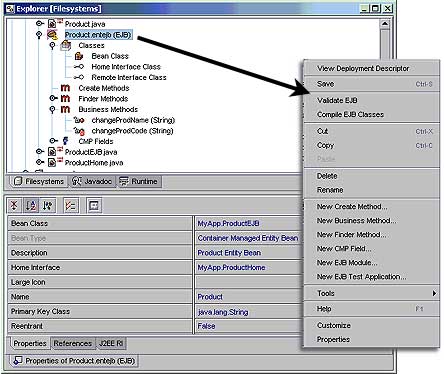
Task: Expand the ProductHome.java node
Action: (x=40, y=162)
